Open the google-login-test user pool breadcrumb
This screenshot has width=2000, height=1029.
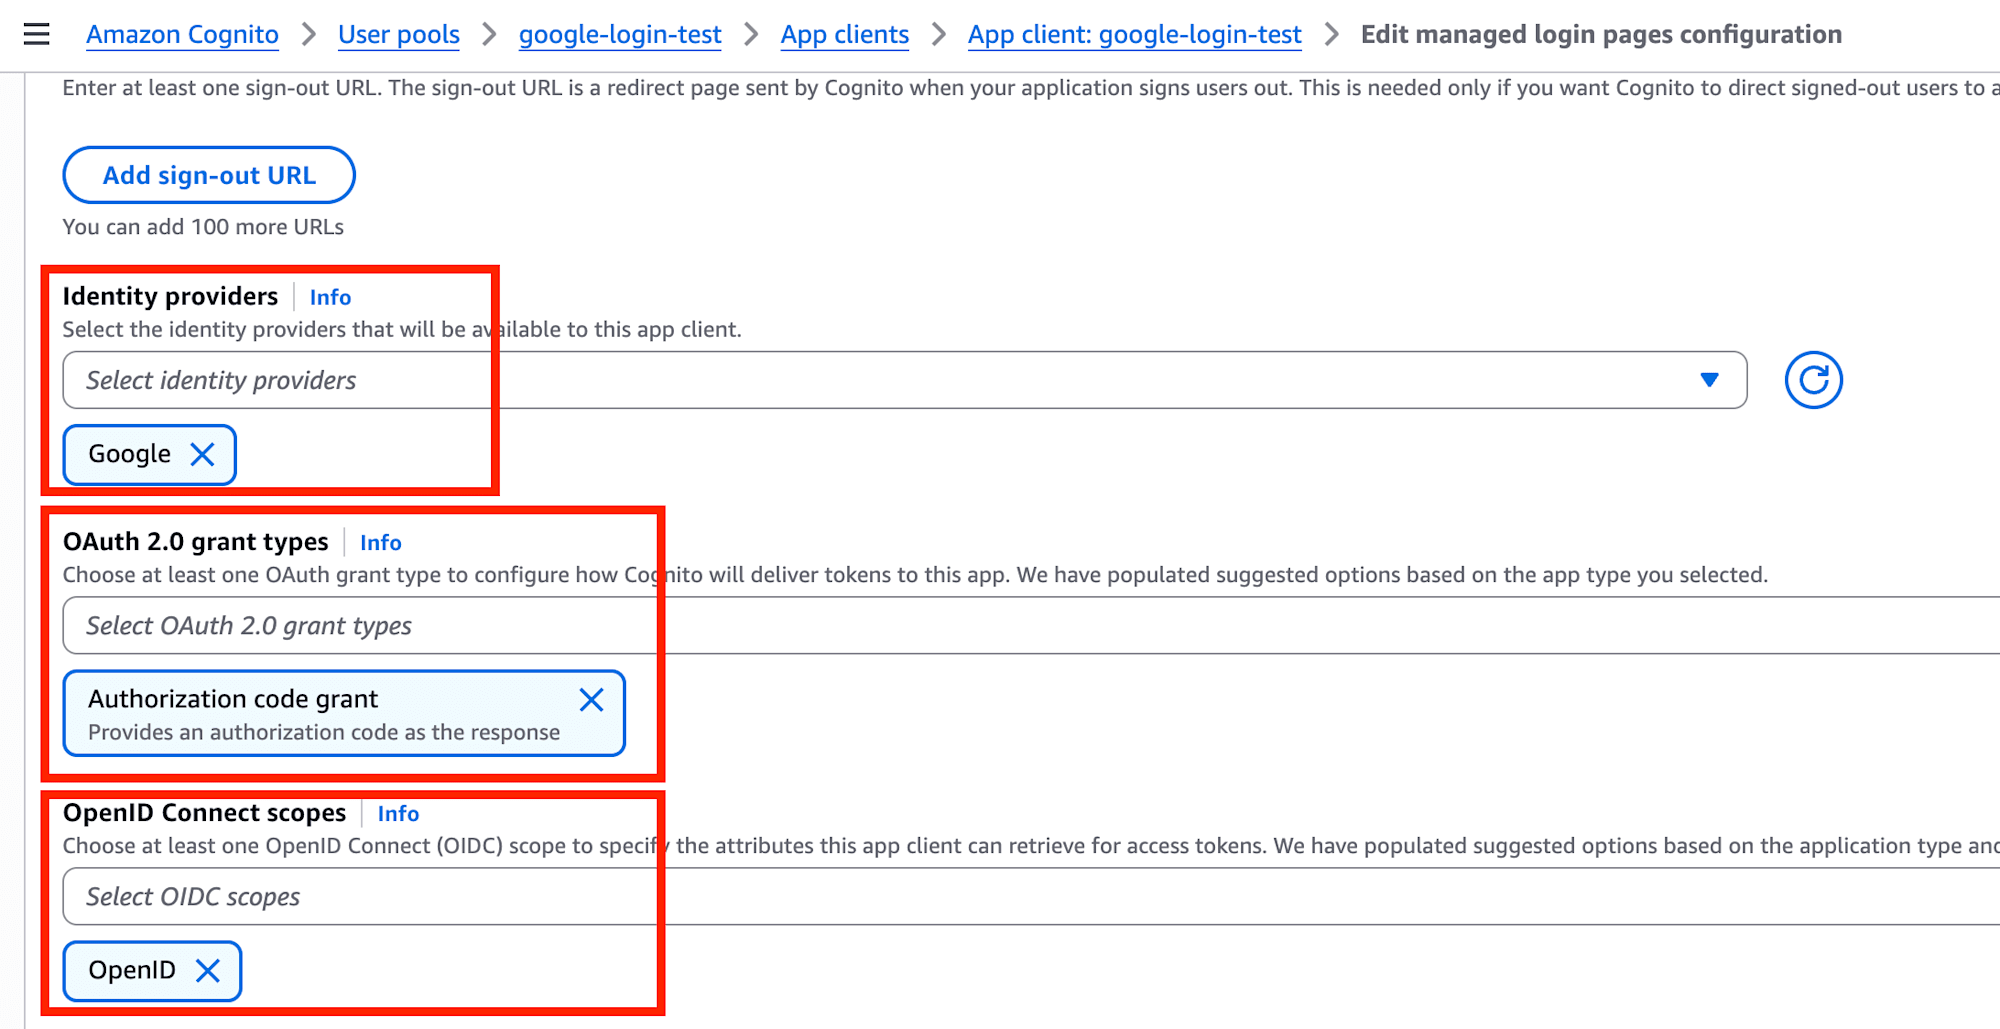[x=619, y=35]
